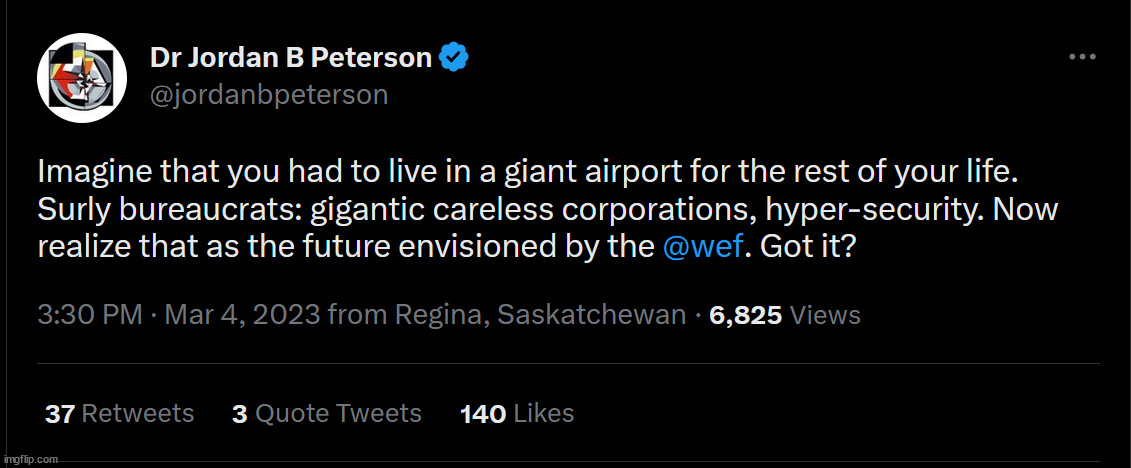This screenshot has height=468, width=1131.
Task: Show the 3 Quote Tweets
Action: coord(327,413)
